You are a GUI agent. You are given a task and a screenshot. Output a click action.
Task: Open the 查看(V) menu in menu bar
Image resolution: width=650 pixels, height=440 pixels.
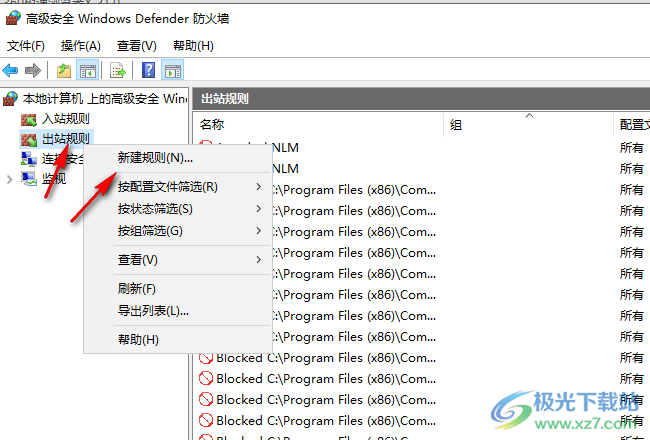[136, 46]
